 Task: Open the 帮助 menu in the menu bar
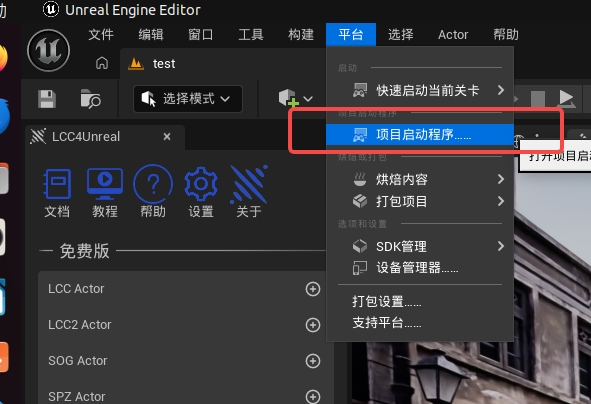point(506,35)
